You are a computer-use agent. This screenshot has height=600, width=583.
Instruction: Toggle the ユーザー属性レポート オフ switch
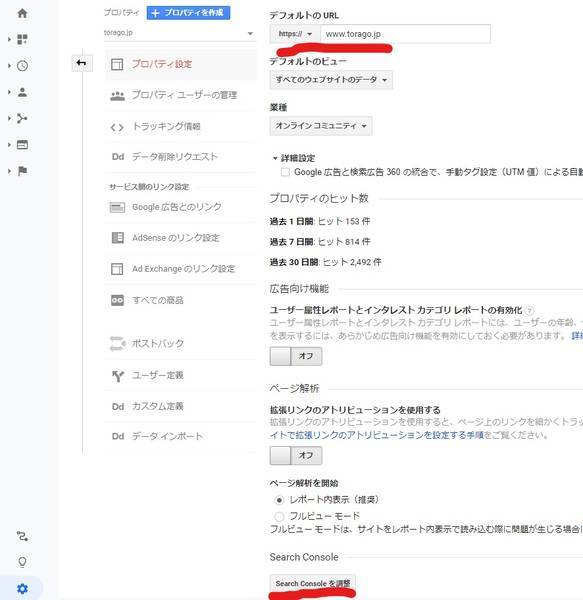(296, 356)
